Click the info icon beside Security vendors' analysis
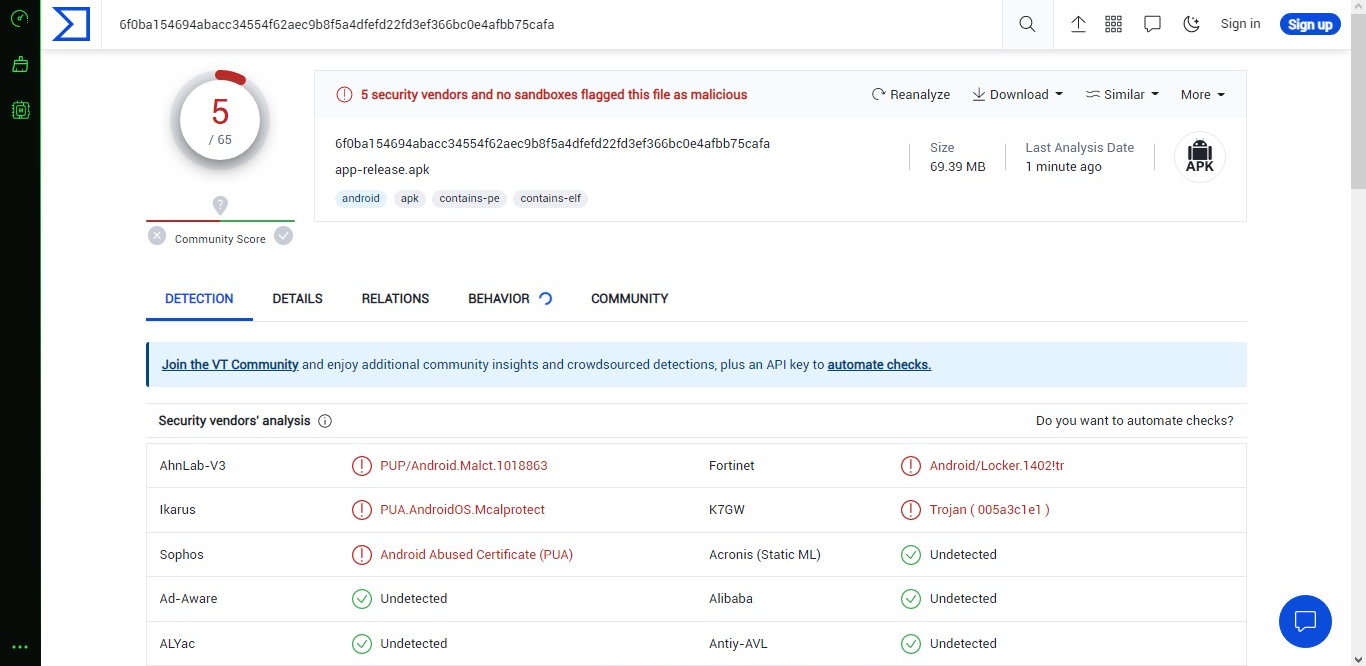 click(325, 421)
